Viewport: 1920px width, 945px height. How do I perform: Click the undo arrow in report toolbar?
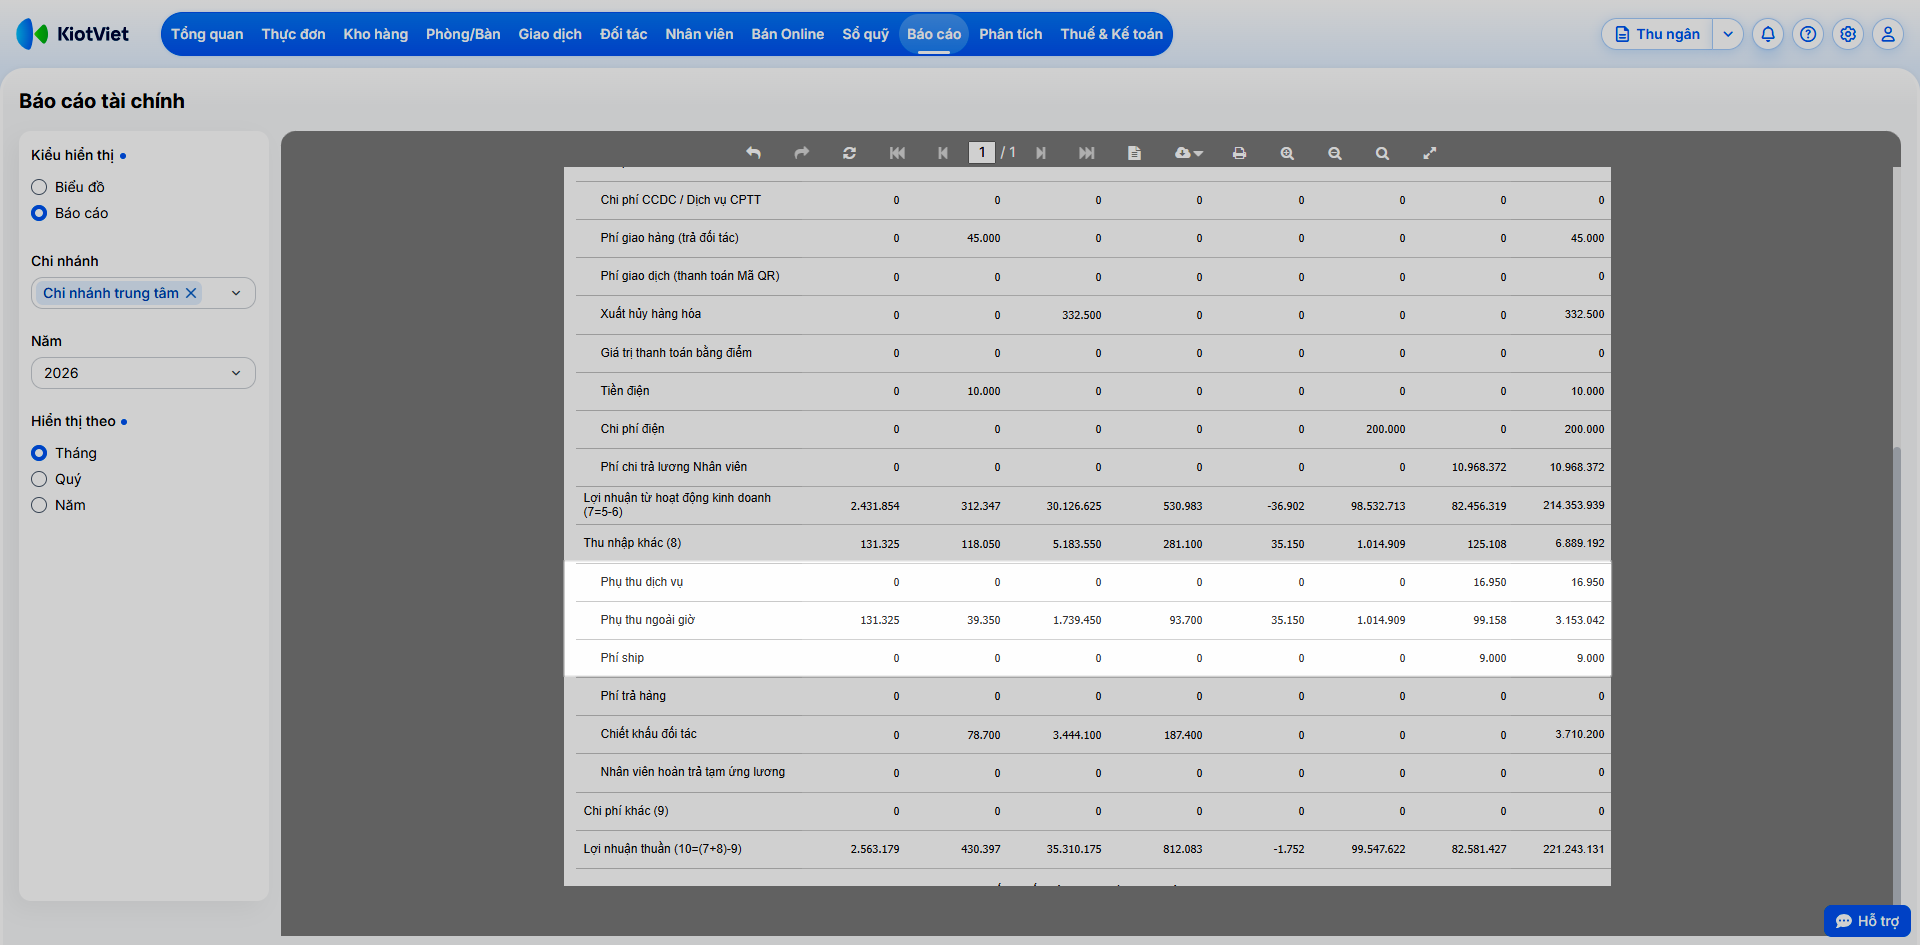tap(753, 153)
